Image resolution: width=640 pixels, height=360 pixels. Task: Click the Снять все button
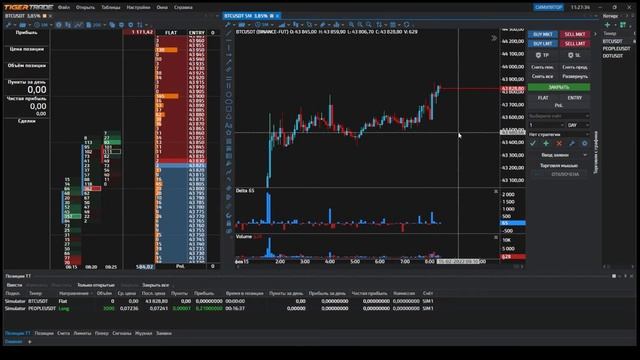(542, 76)
